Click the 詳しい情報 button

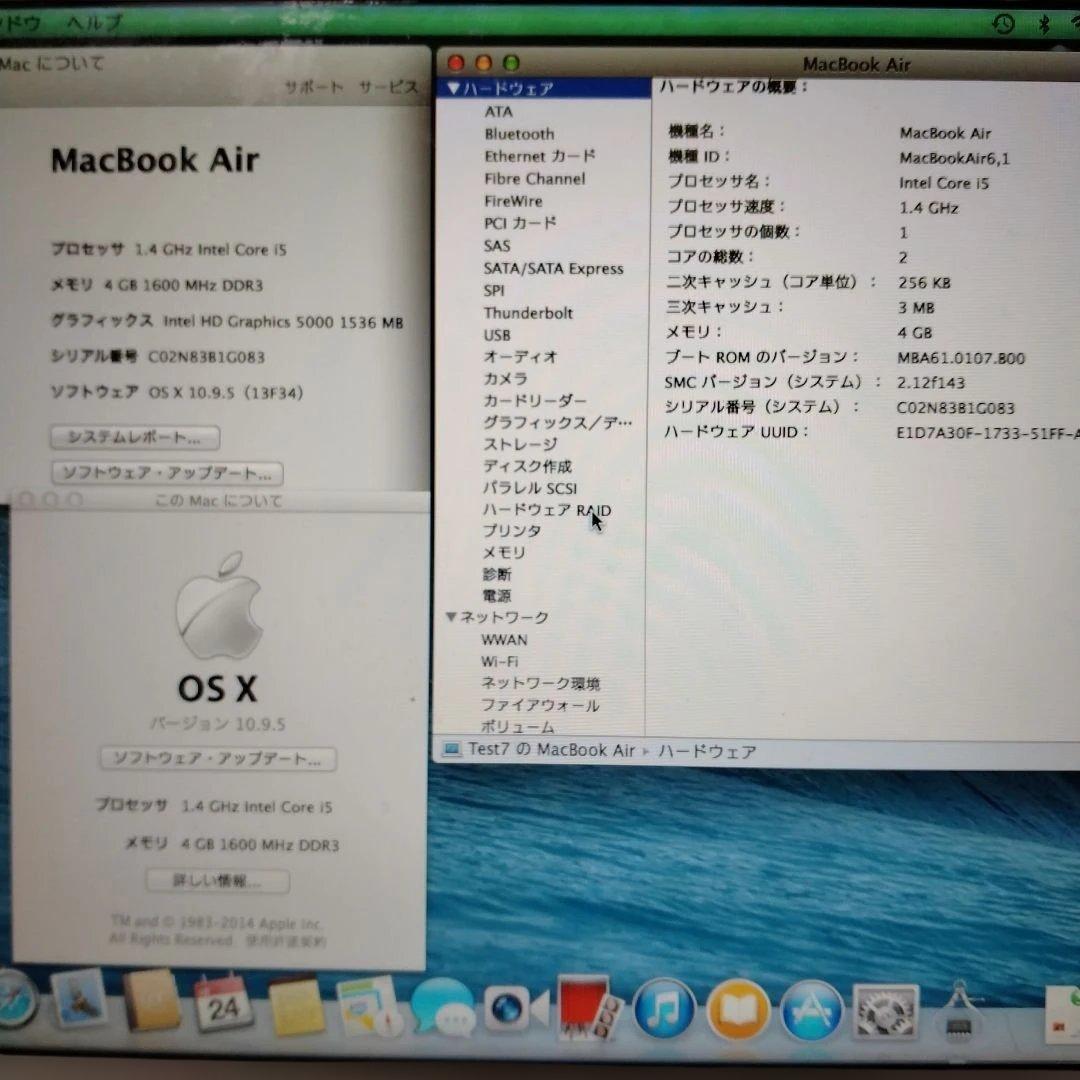(x=217, y=881)
